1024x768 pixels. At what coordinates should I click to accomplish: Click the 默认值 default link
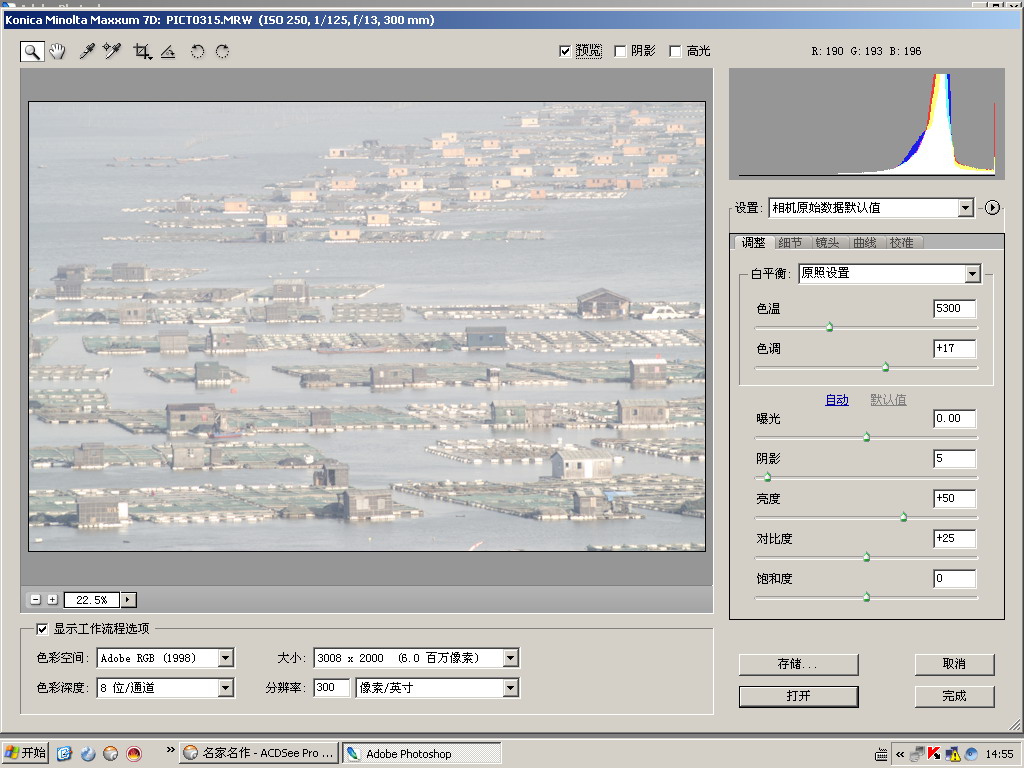coord(888,400)
